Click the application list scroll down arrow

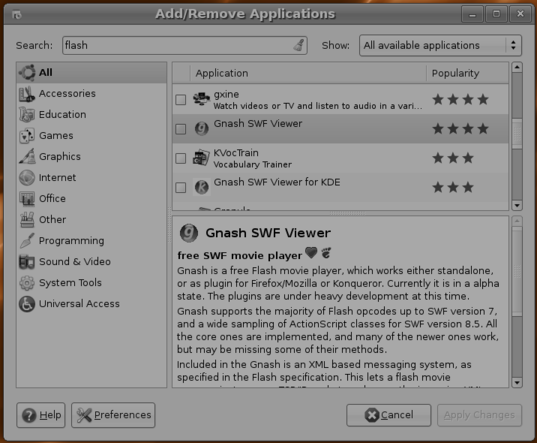pyautogui.click(x=517, y=205)
